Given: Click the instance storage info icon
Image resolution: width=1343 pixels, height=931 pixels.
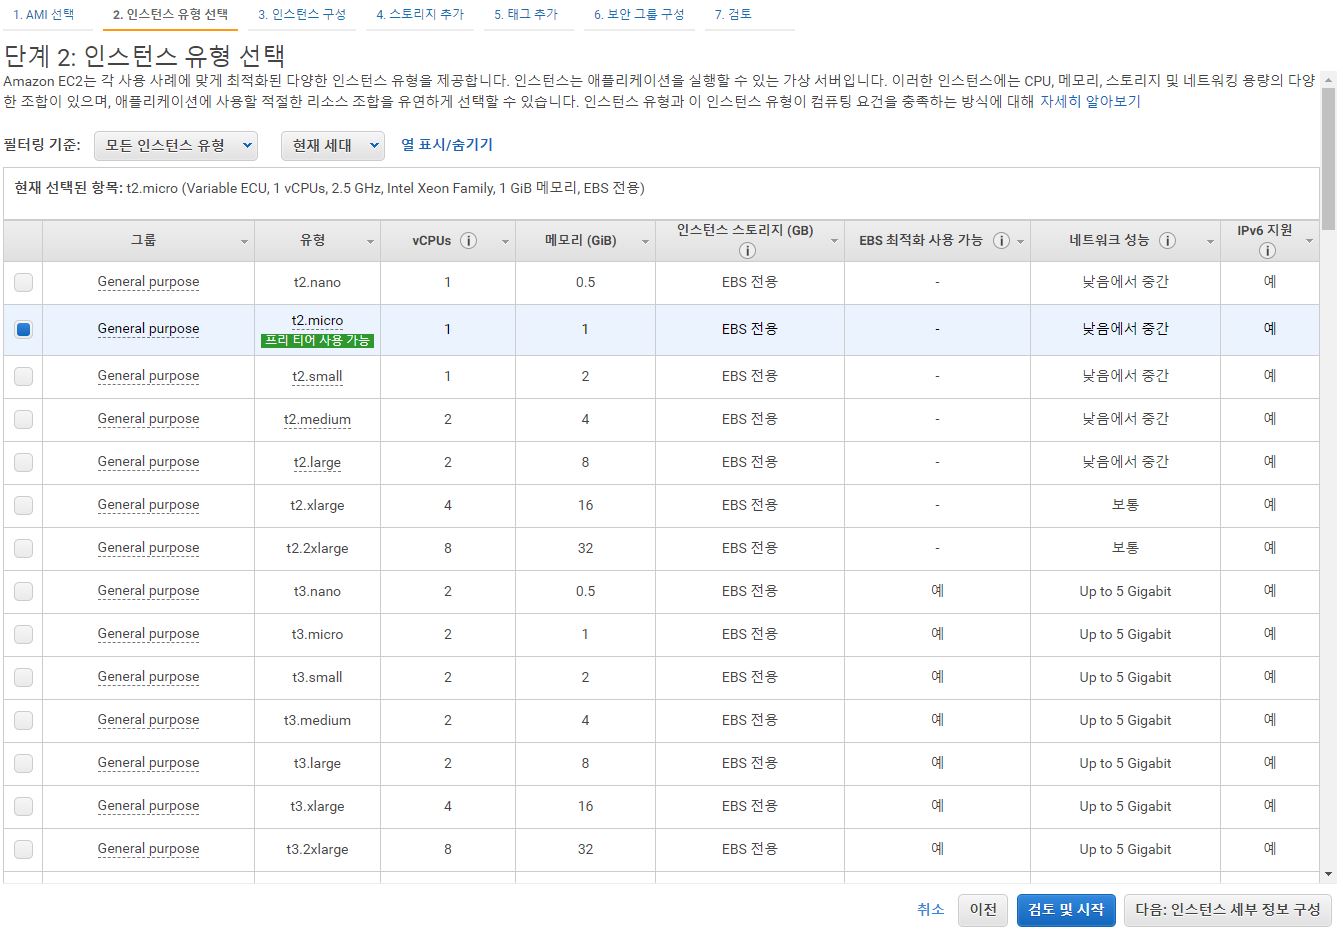Looking at the screenshot, I should pyautogui.click(x=747, y=251).
